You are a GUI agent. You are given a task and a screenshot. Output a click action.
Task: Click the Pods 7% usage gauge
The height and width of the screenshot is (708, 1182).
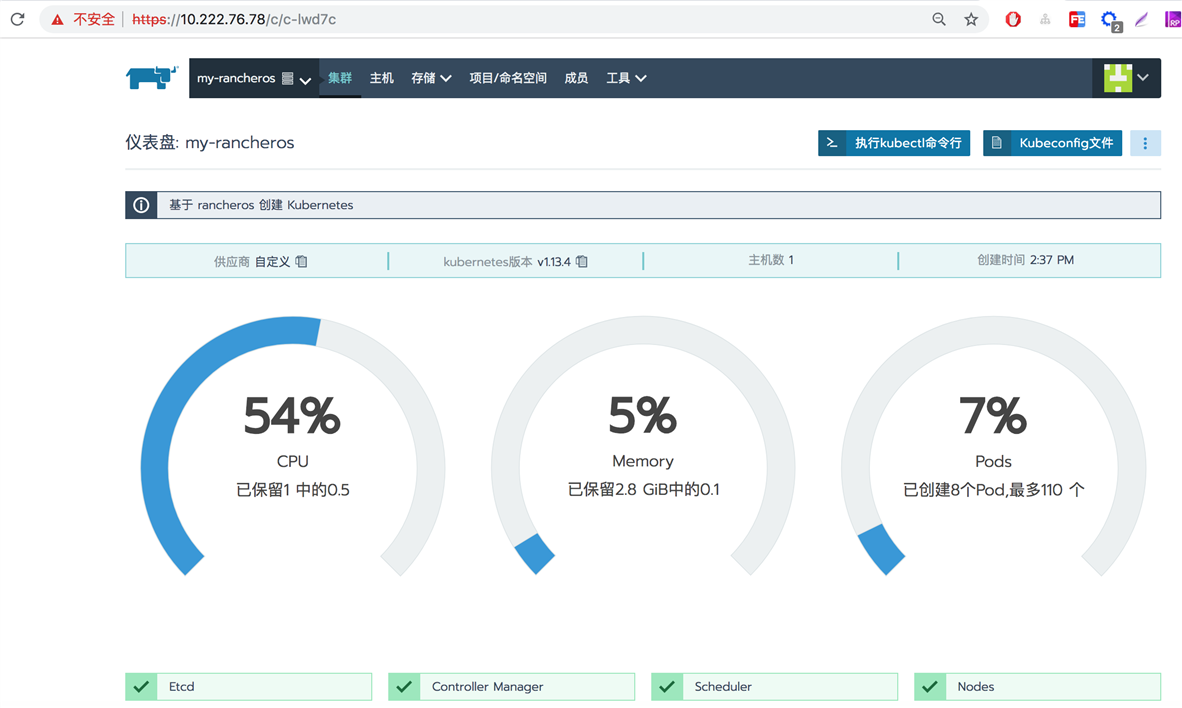(994, 446)
